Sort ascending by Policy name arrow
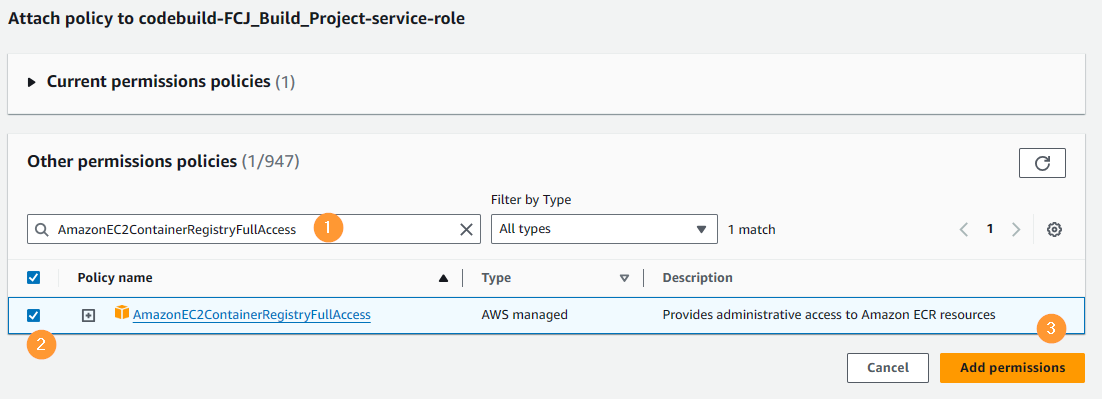 443,278
